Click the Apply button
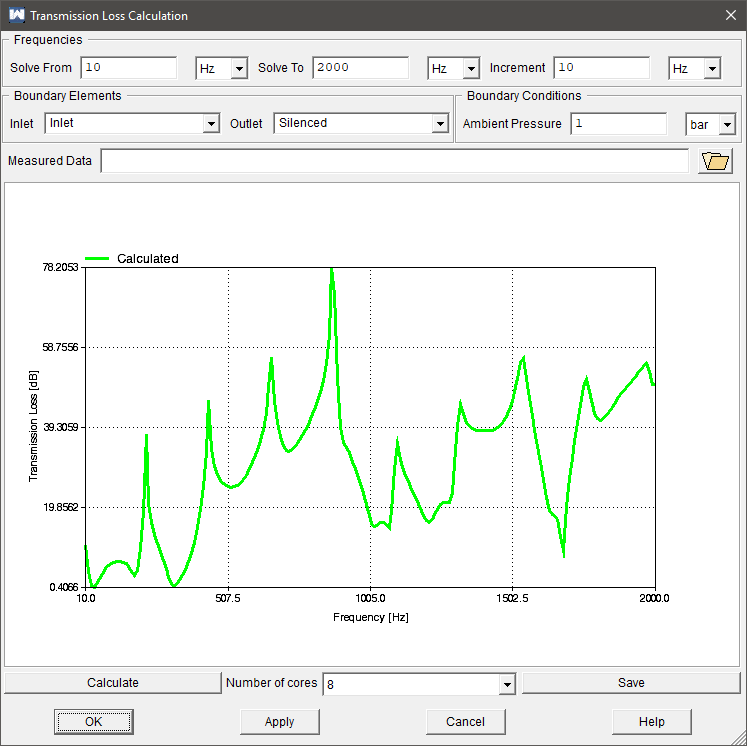This screenshot has width=747, height=746. point(280,722)
